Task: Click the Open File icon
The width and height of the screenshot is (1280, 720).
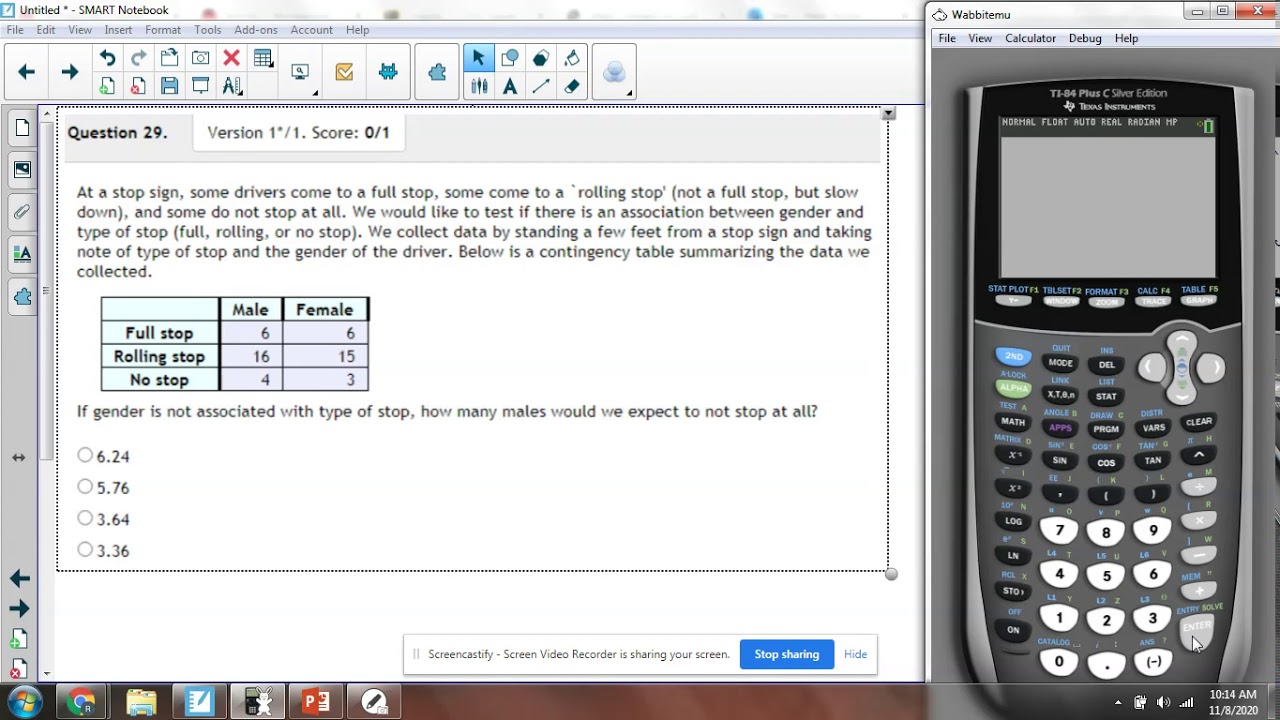Action: pos(169,58)
